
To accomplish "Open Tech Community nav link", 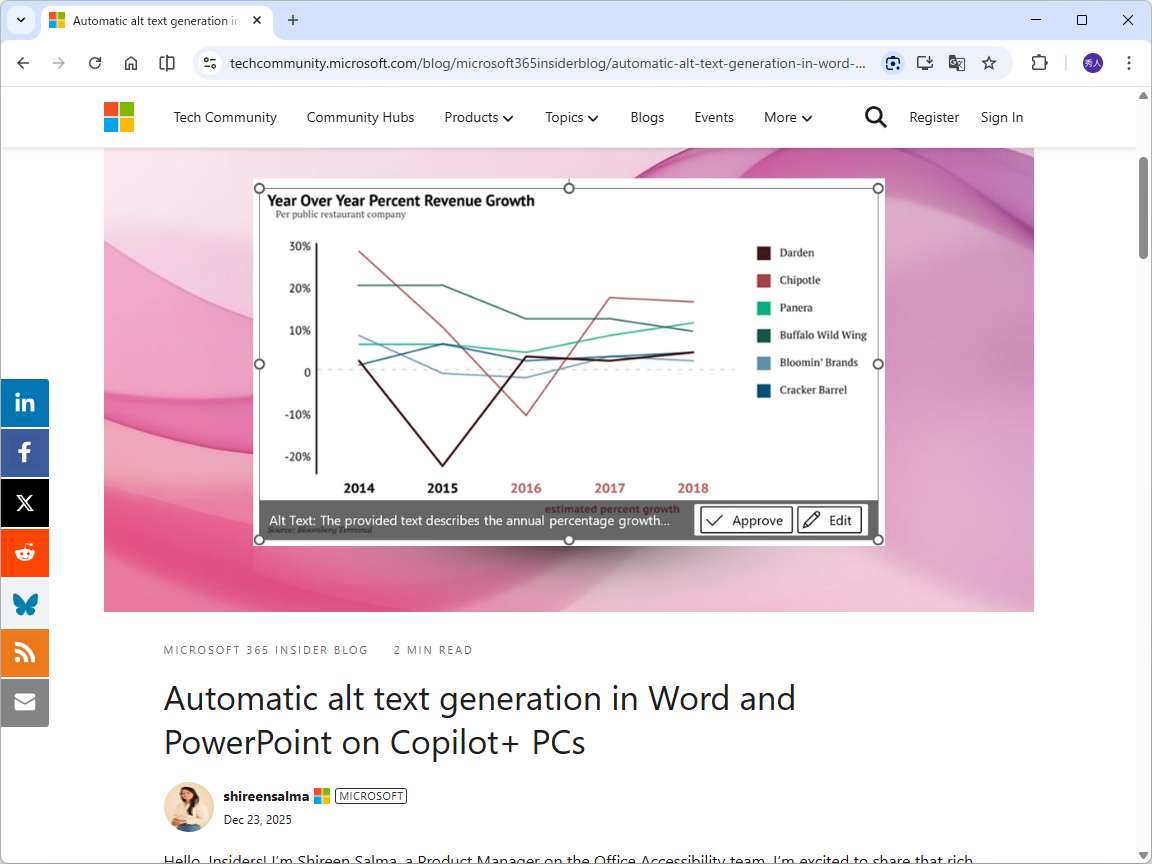I will [x=225, y=118].
